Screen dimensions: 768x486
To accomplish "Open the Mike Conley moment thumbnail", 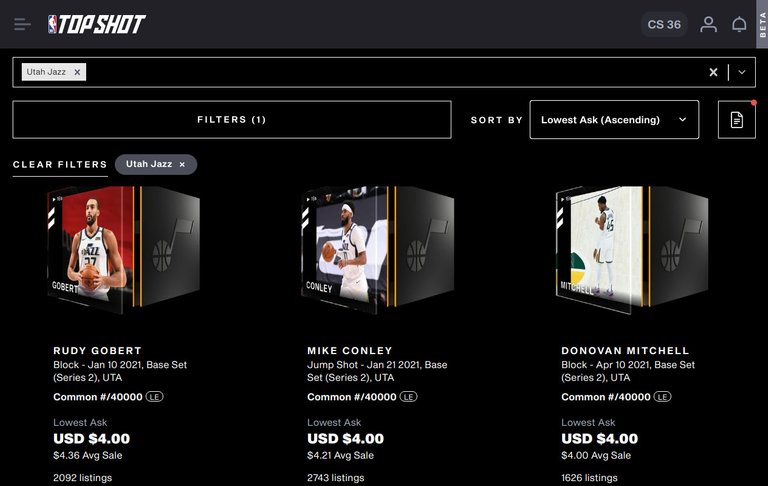I will (x=377, y=249).
